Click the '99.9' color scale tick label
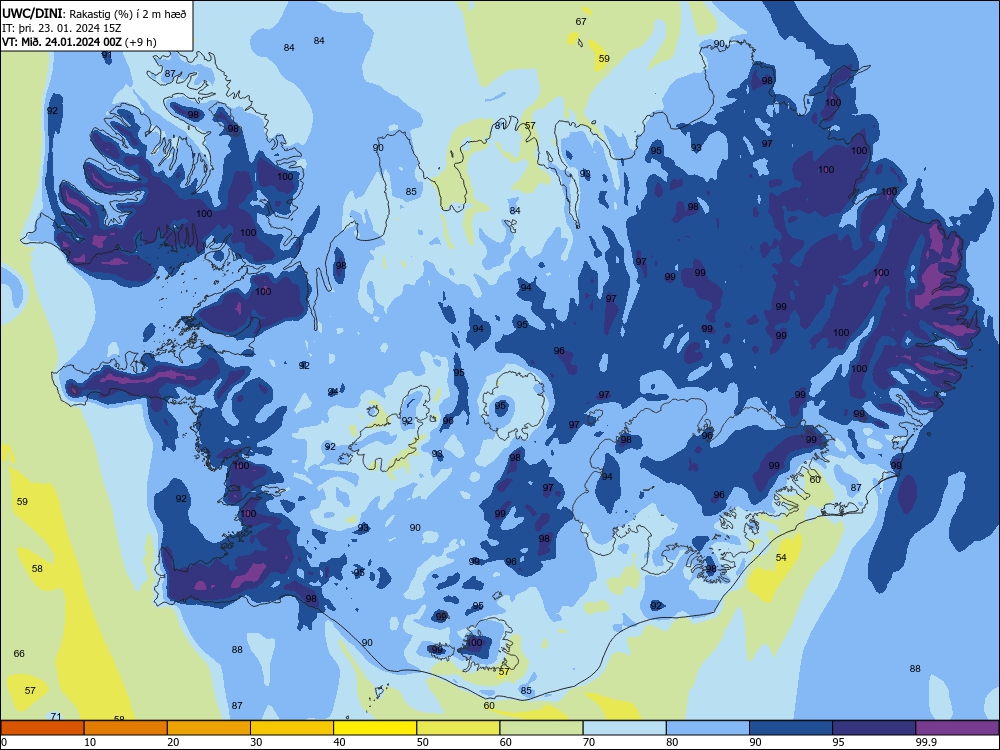This screenshot has width=1000, height=750. click(x=925, y=742)
